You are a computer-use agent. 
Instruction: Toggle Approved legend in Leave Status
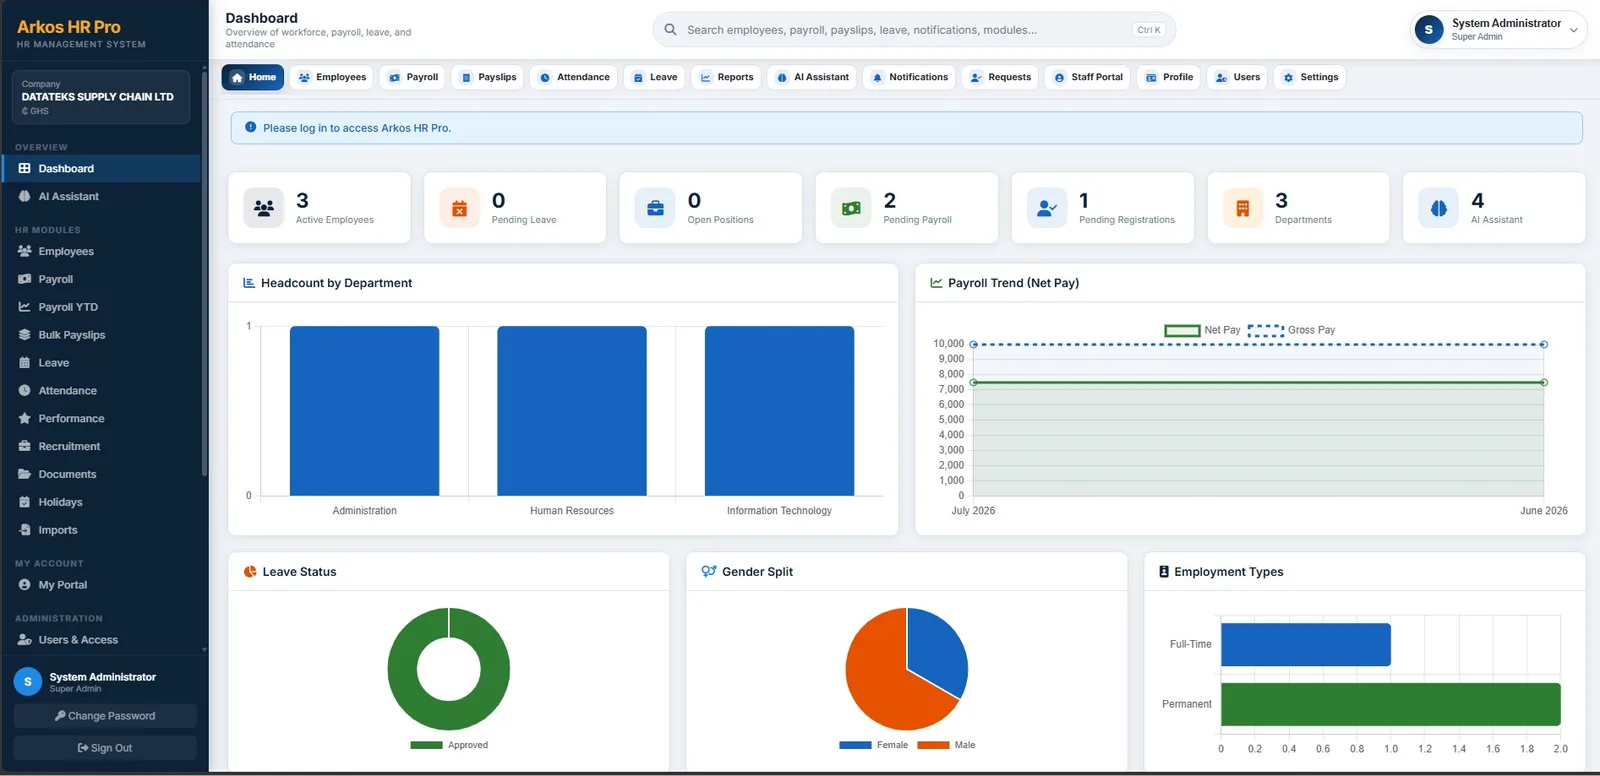coord(449,745)
